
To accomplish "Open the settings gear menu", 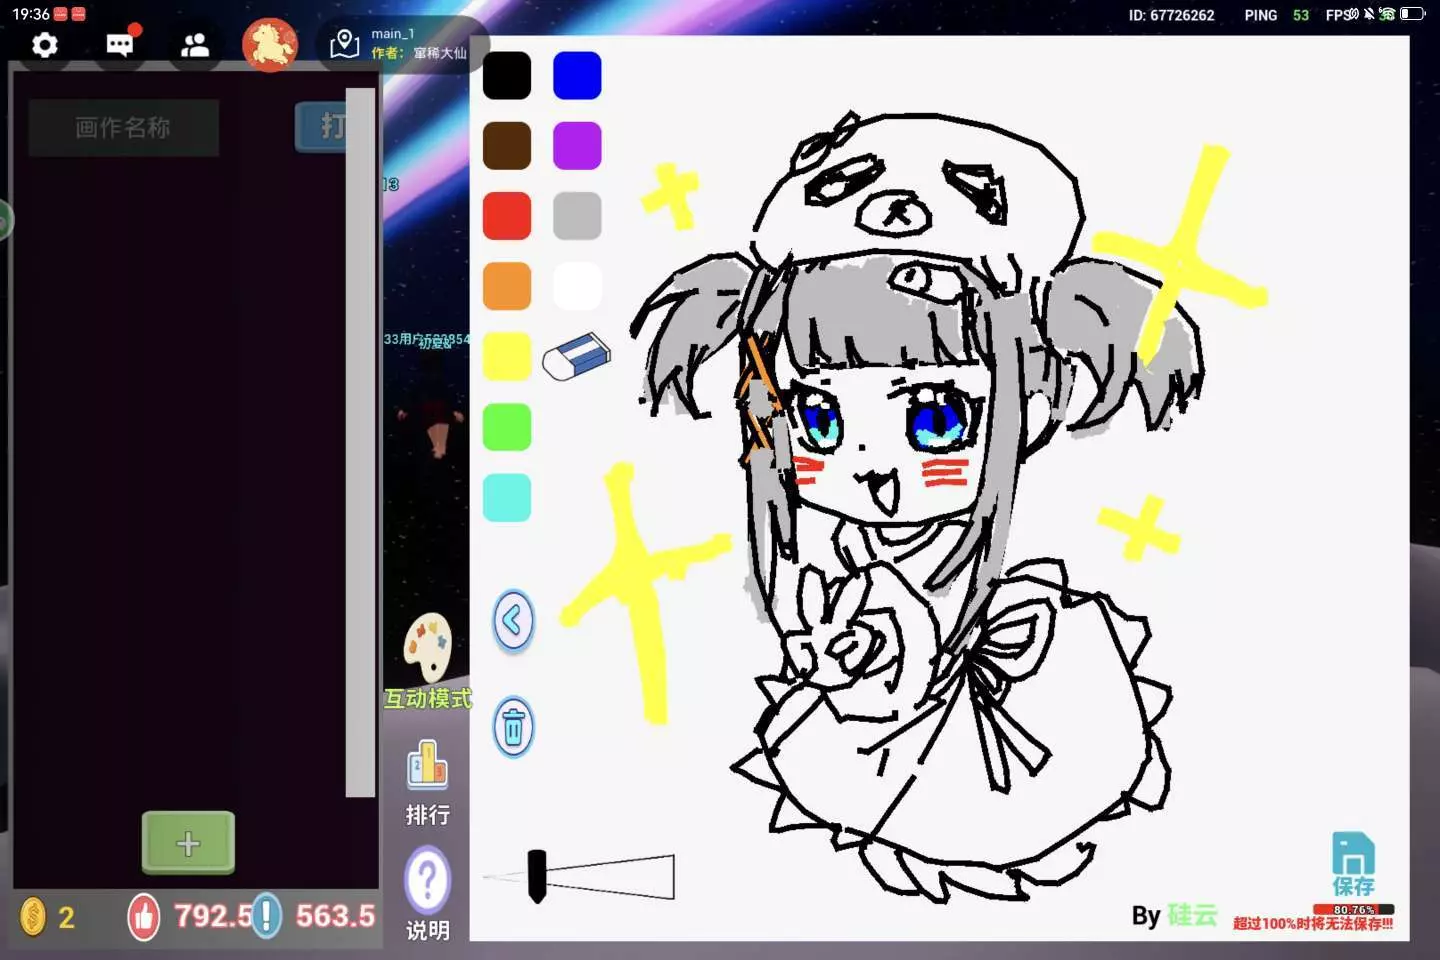I will click(x=45, y=45).
